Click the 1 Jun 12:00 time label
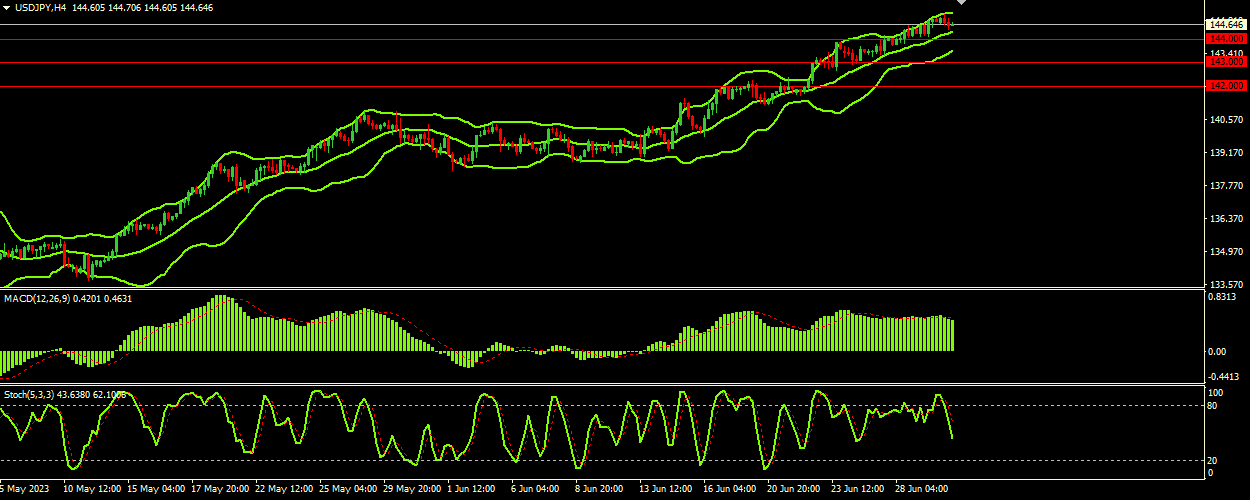1250x500 pixels. click(471, 490)
